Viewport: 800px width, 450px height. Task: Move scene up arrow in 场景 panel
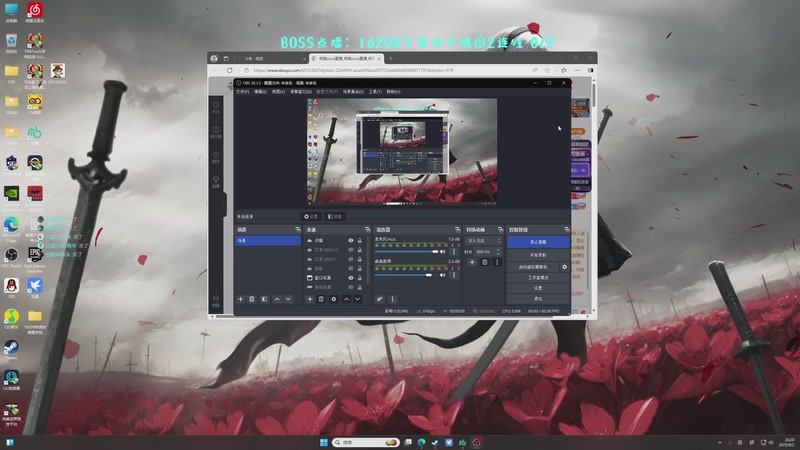[277, 299]
